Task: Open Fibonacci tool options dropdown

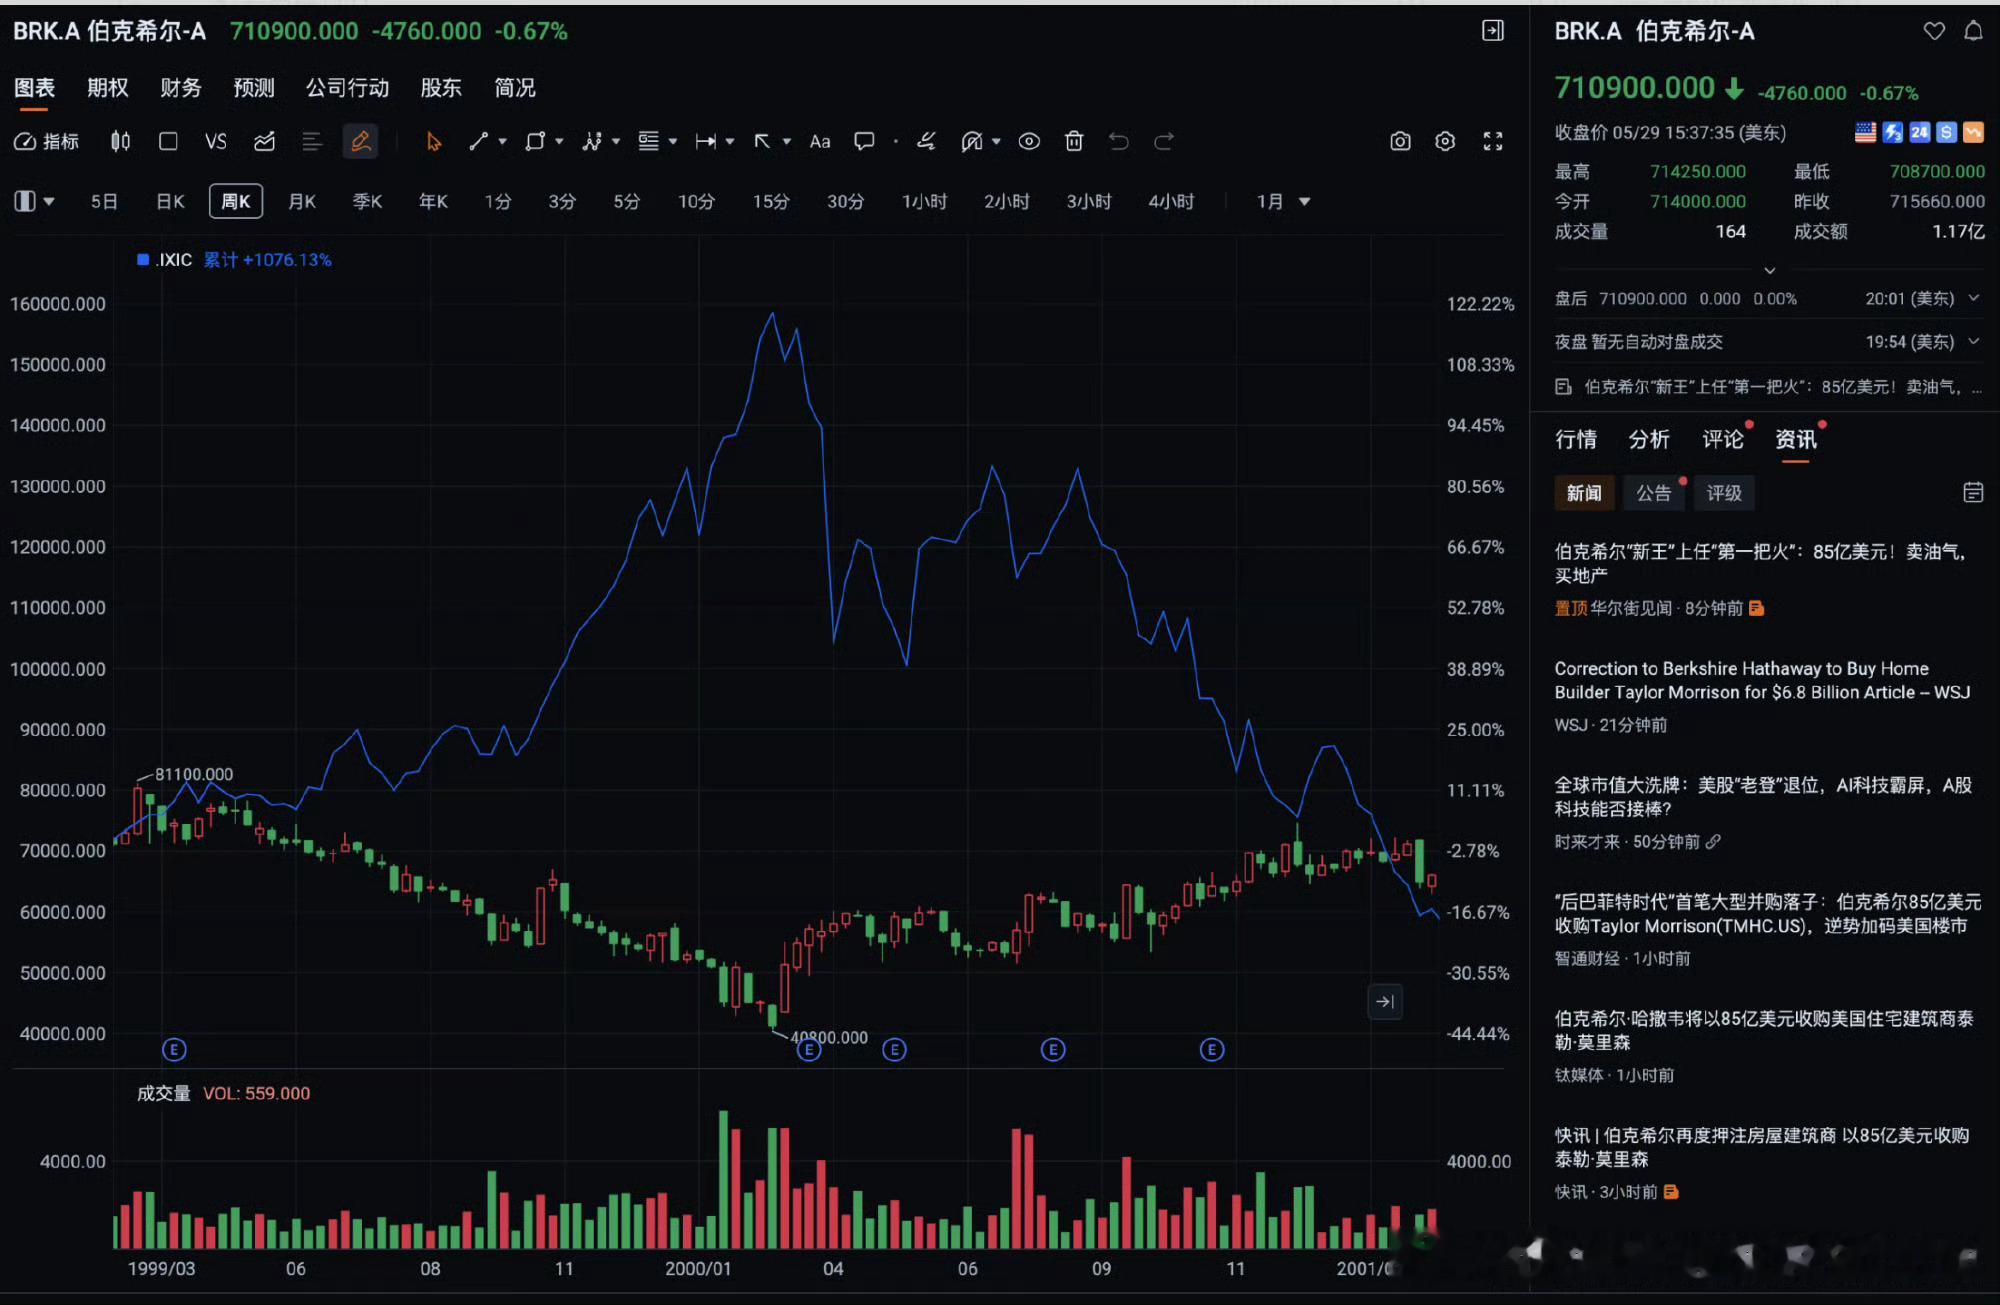Action: coord(673,141)
